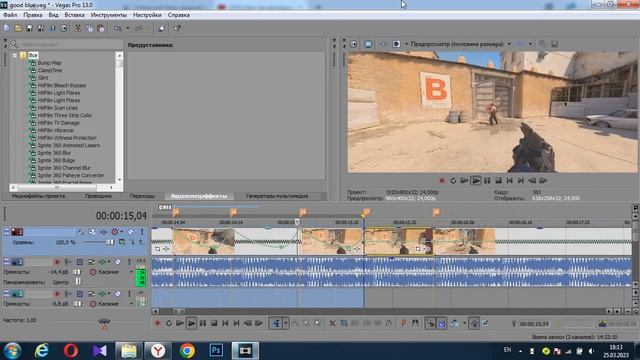Mute audio track 2
Screen dimensions: 640x360
pyautogui.click(x=118, y=262)
